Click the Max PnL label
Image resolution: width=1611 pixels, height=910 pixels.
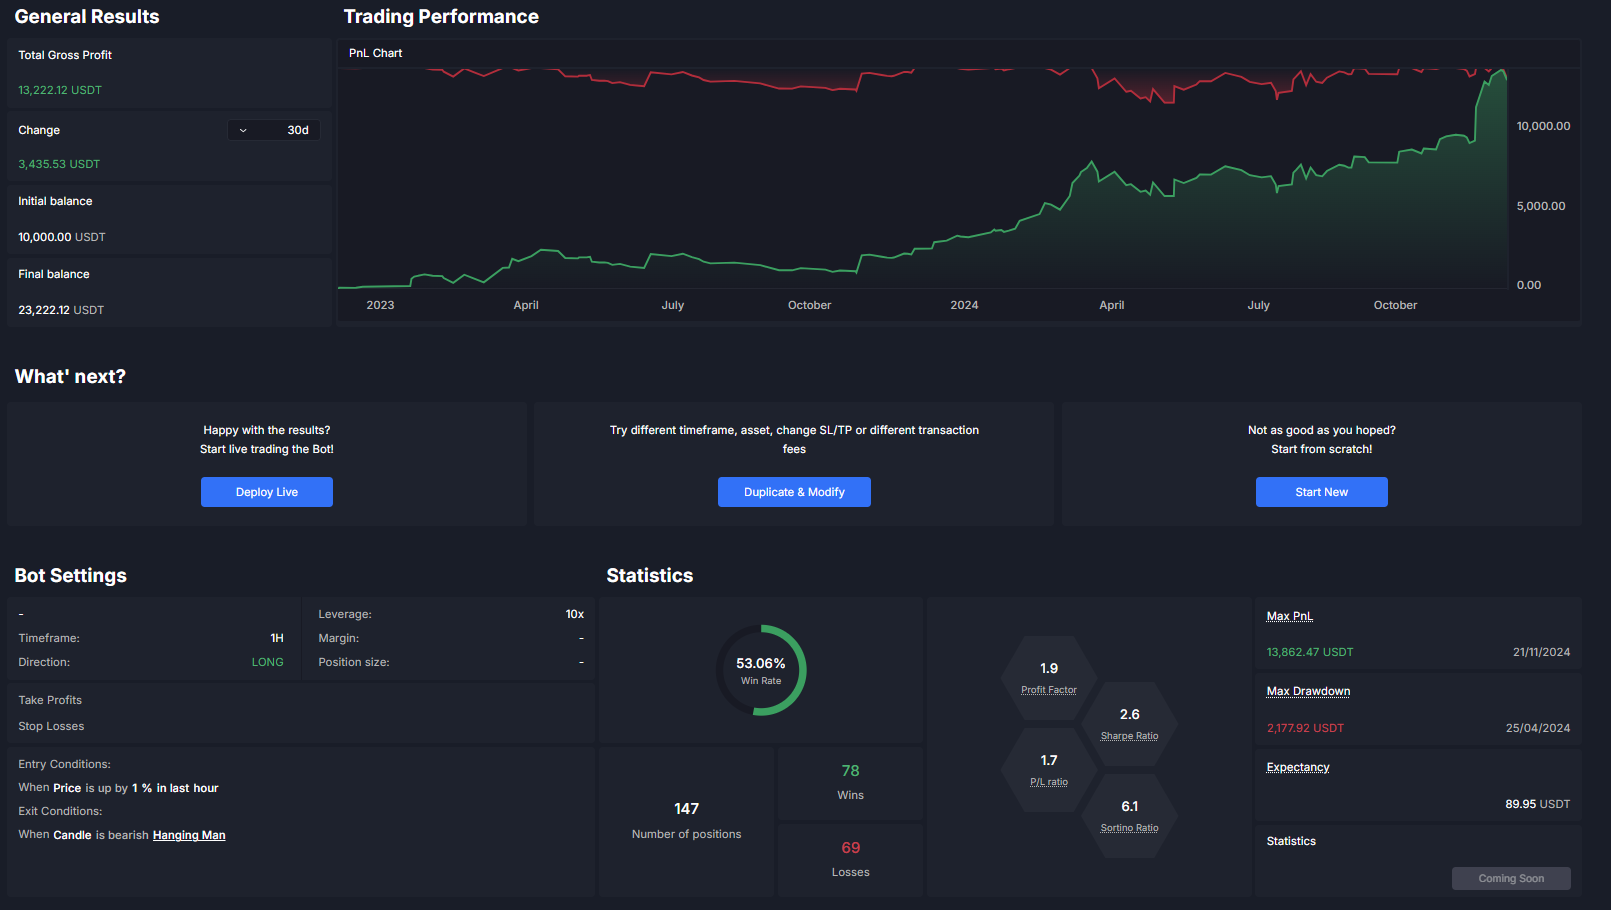(1289, 616)
